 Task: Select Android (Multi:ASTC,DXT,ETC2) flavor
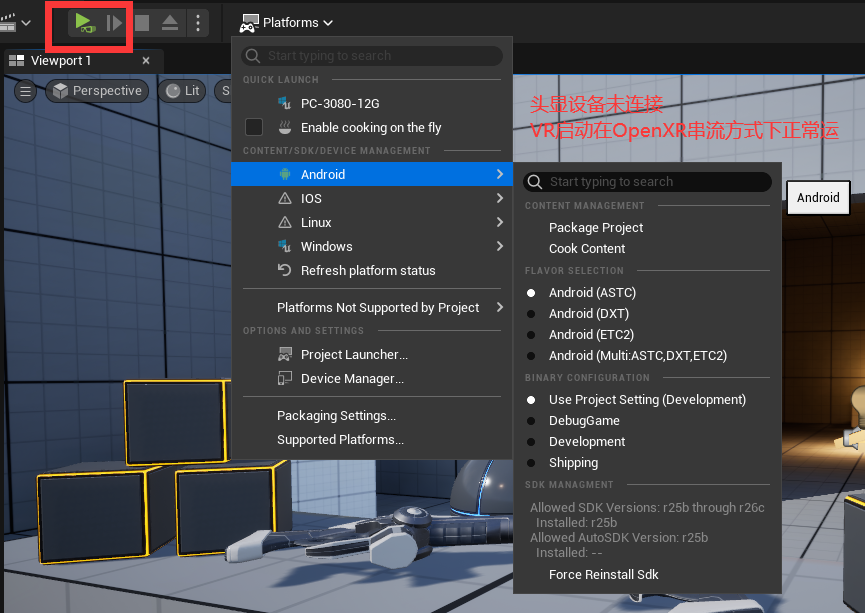point(647,355)
